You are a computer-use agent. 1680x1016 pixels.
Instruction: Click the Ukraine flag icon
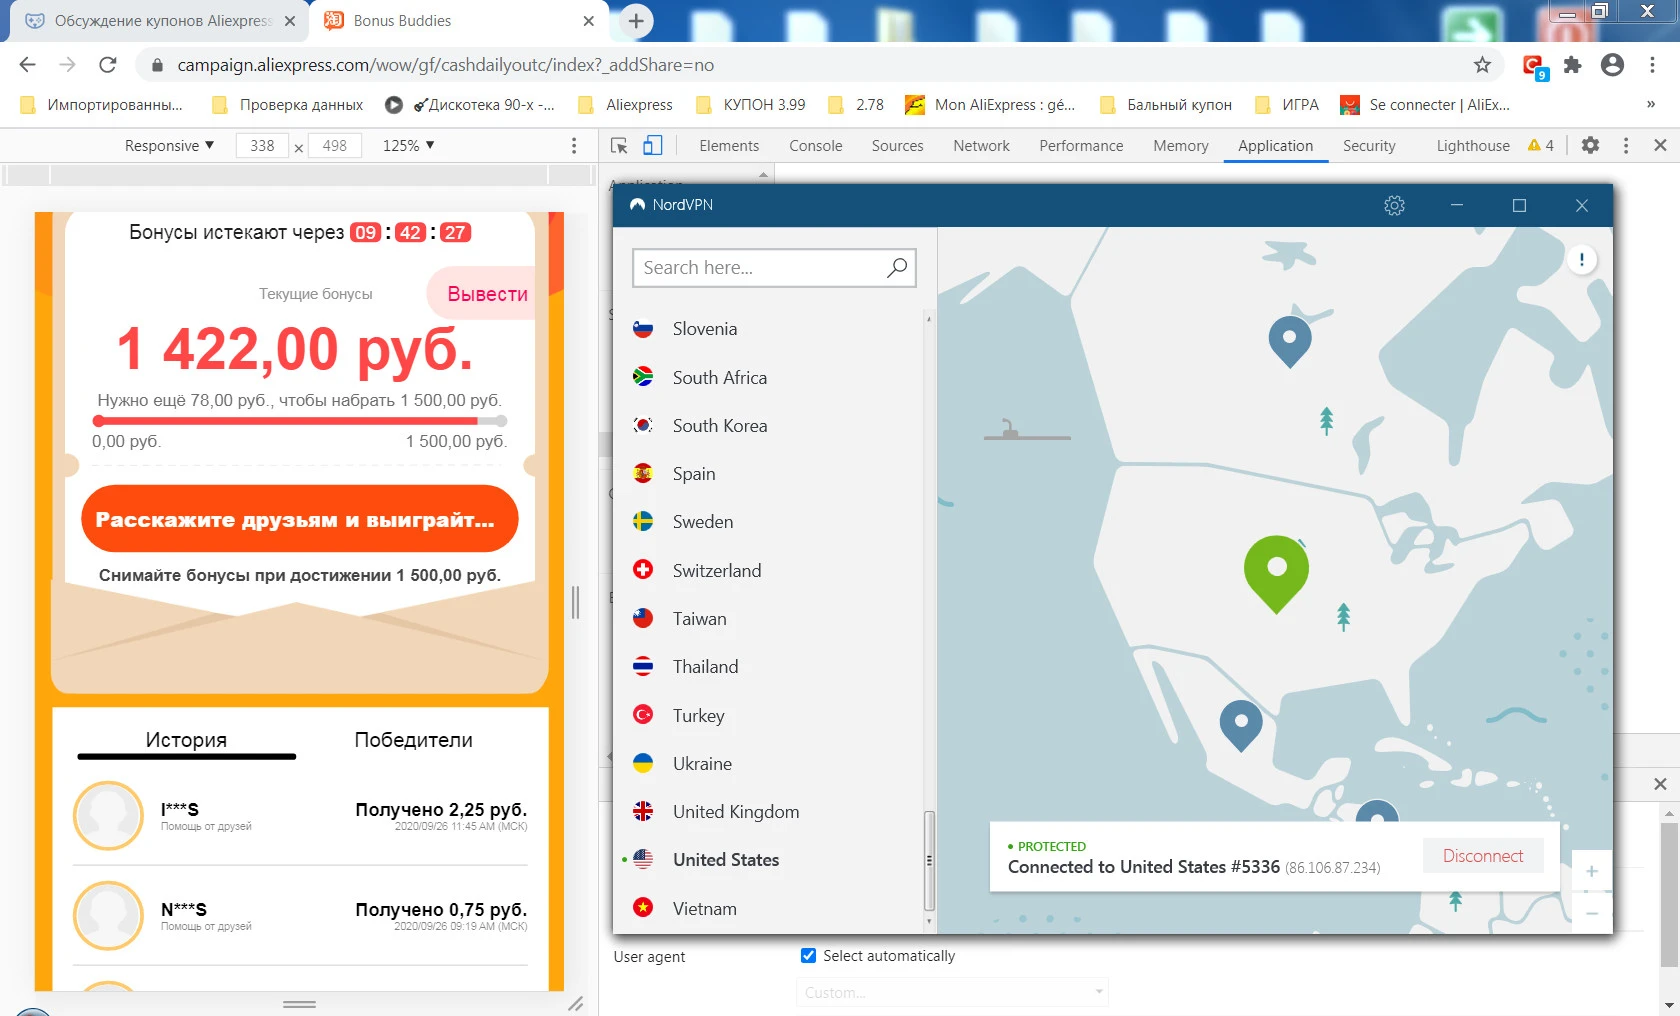[x=643, y=763]
